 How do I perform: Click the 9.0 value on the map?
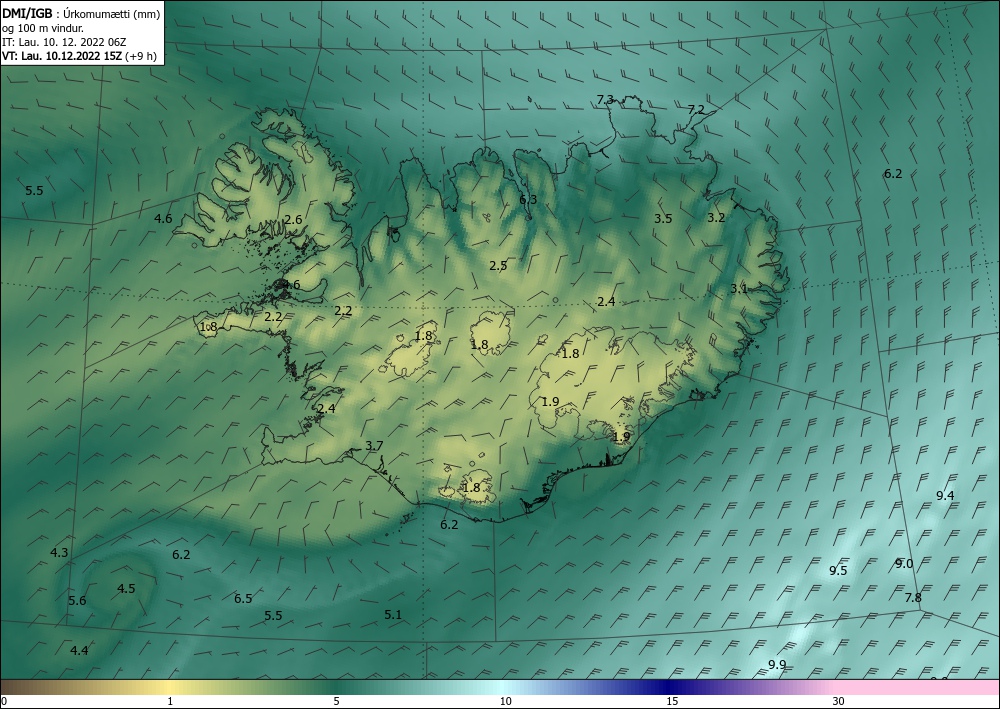904,564
